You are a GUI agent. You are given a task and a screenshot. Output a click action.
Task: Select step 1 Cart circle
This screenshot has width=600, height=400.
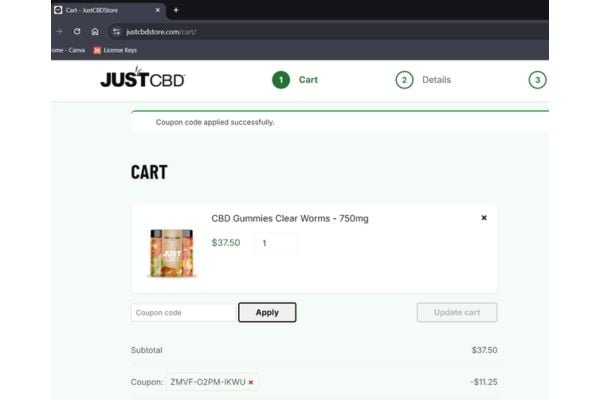(281, 80)
